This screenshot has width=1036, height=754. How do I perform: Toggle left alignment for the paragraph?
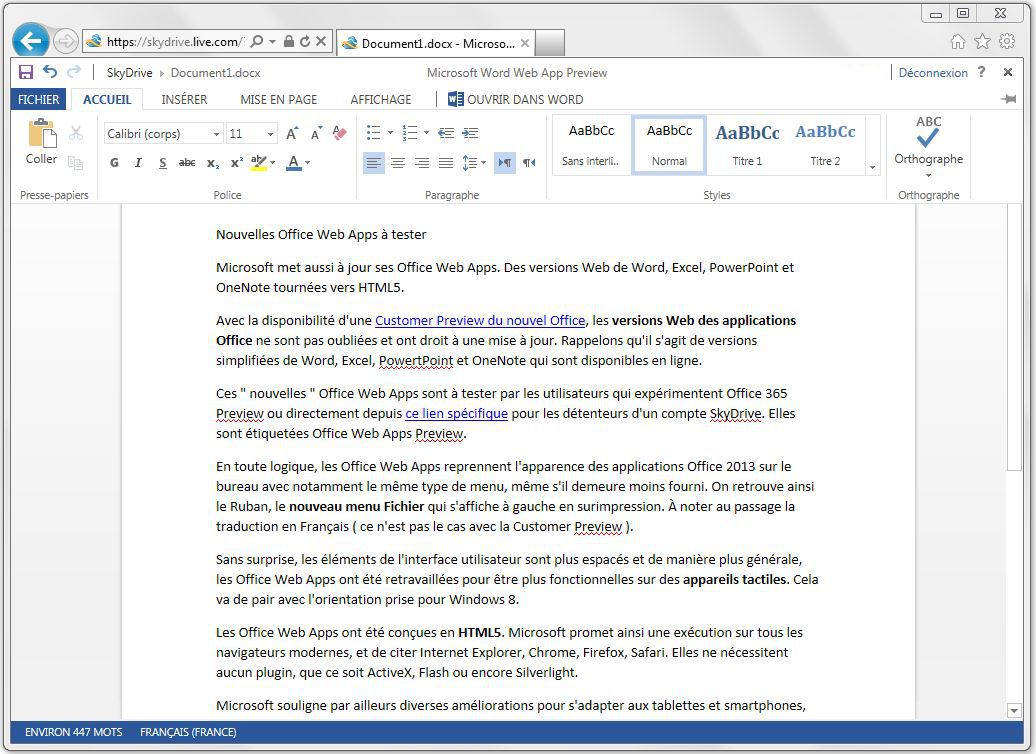373,163
